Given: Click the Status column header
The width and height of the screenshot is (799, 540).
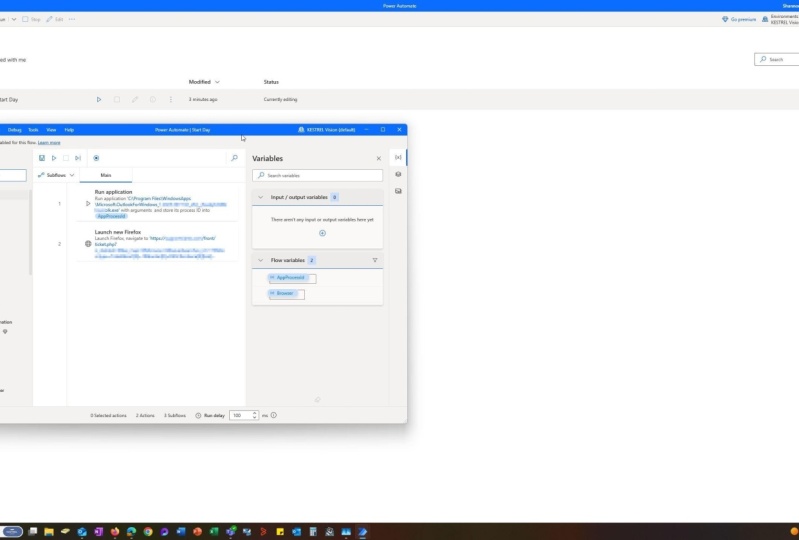Looking at the screenshot, I should (271, 82).
